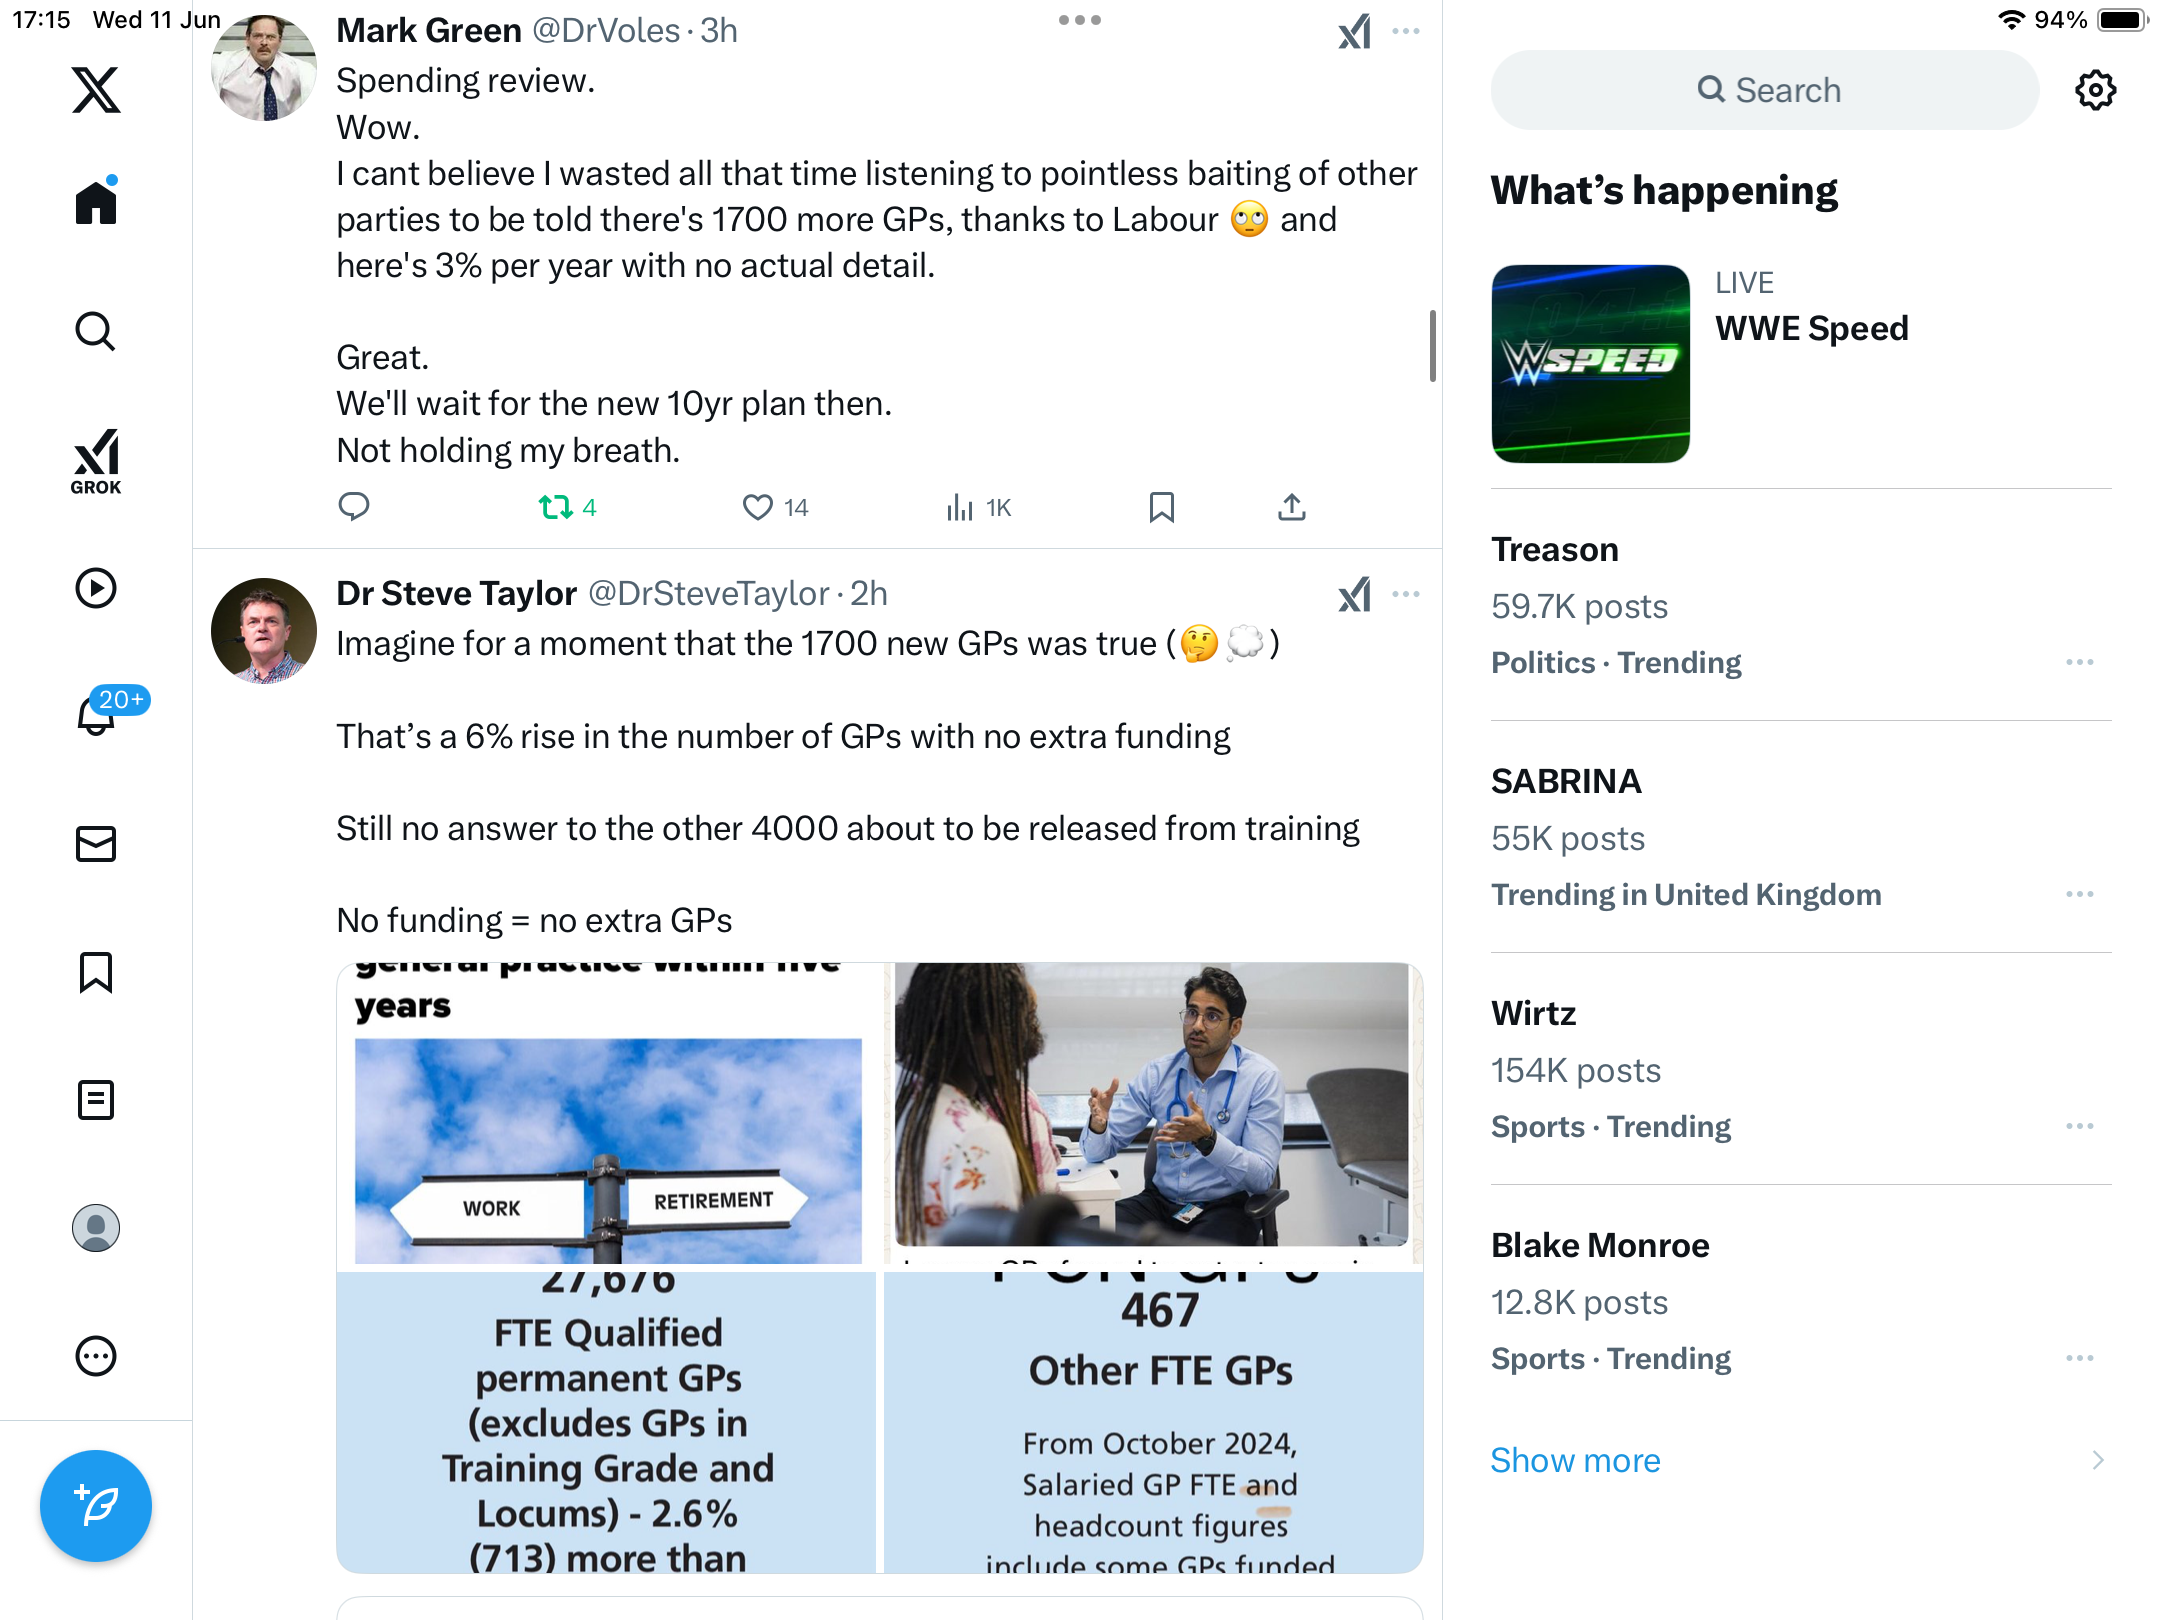This screenshot has height=1620, width=2160.
Task: Expand more options for Wirtz trend
Action: [x=2079, y=1126]
